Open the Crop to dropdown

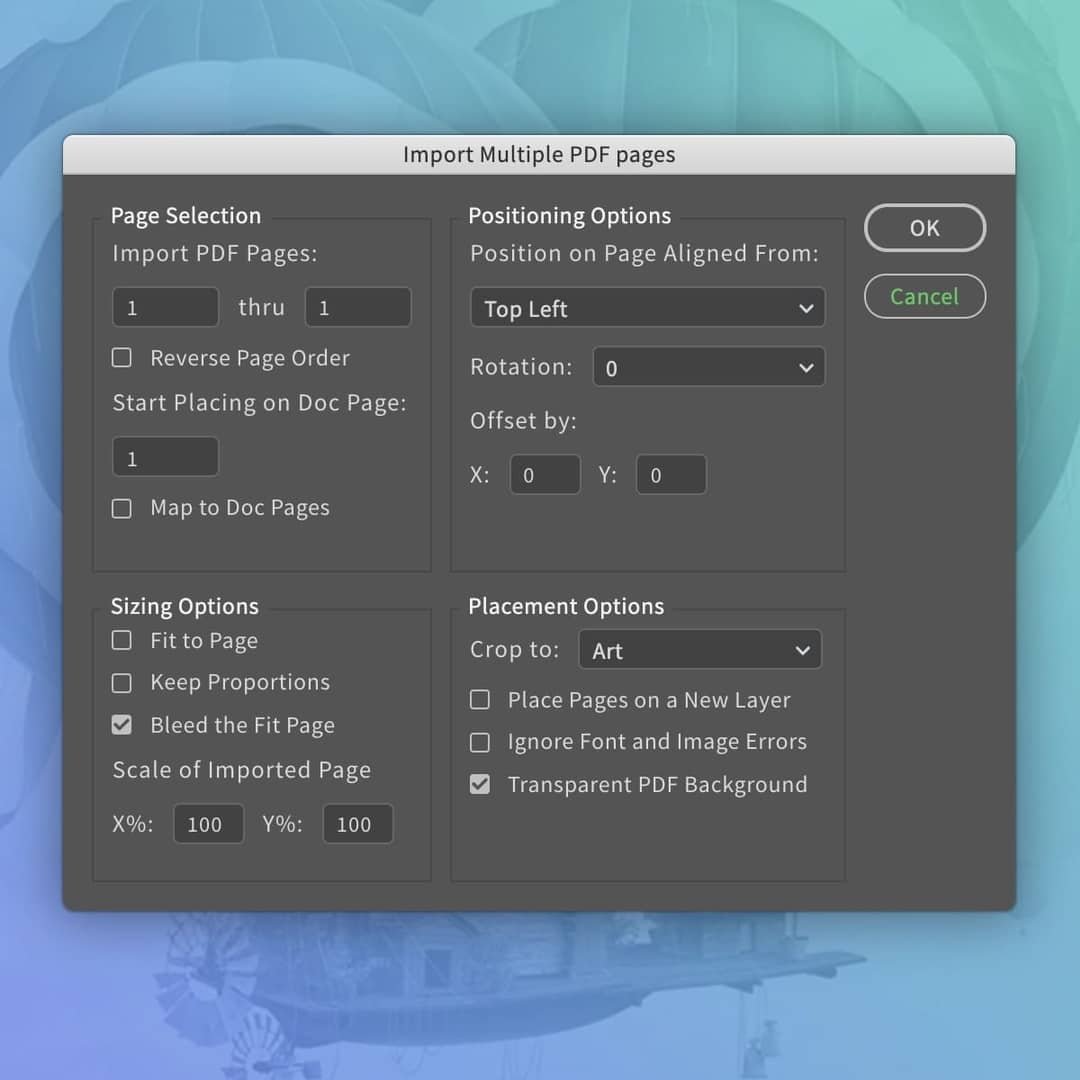(x=700, y=649)
